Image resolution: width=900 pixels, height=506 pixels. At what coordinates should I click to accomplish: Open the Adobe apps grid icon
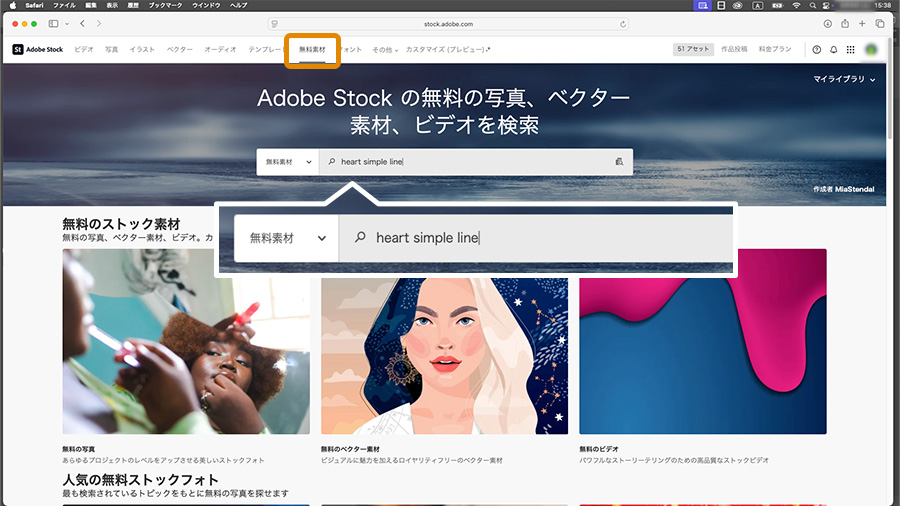(x=851, y=50)
